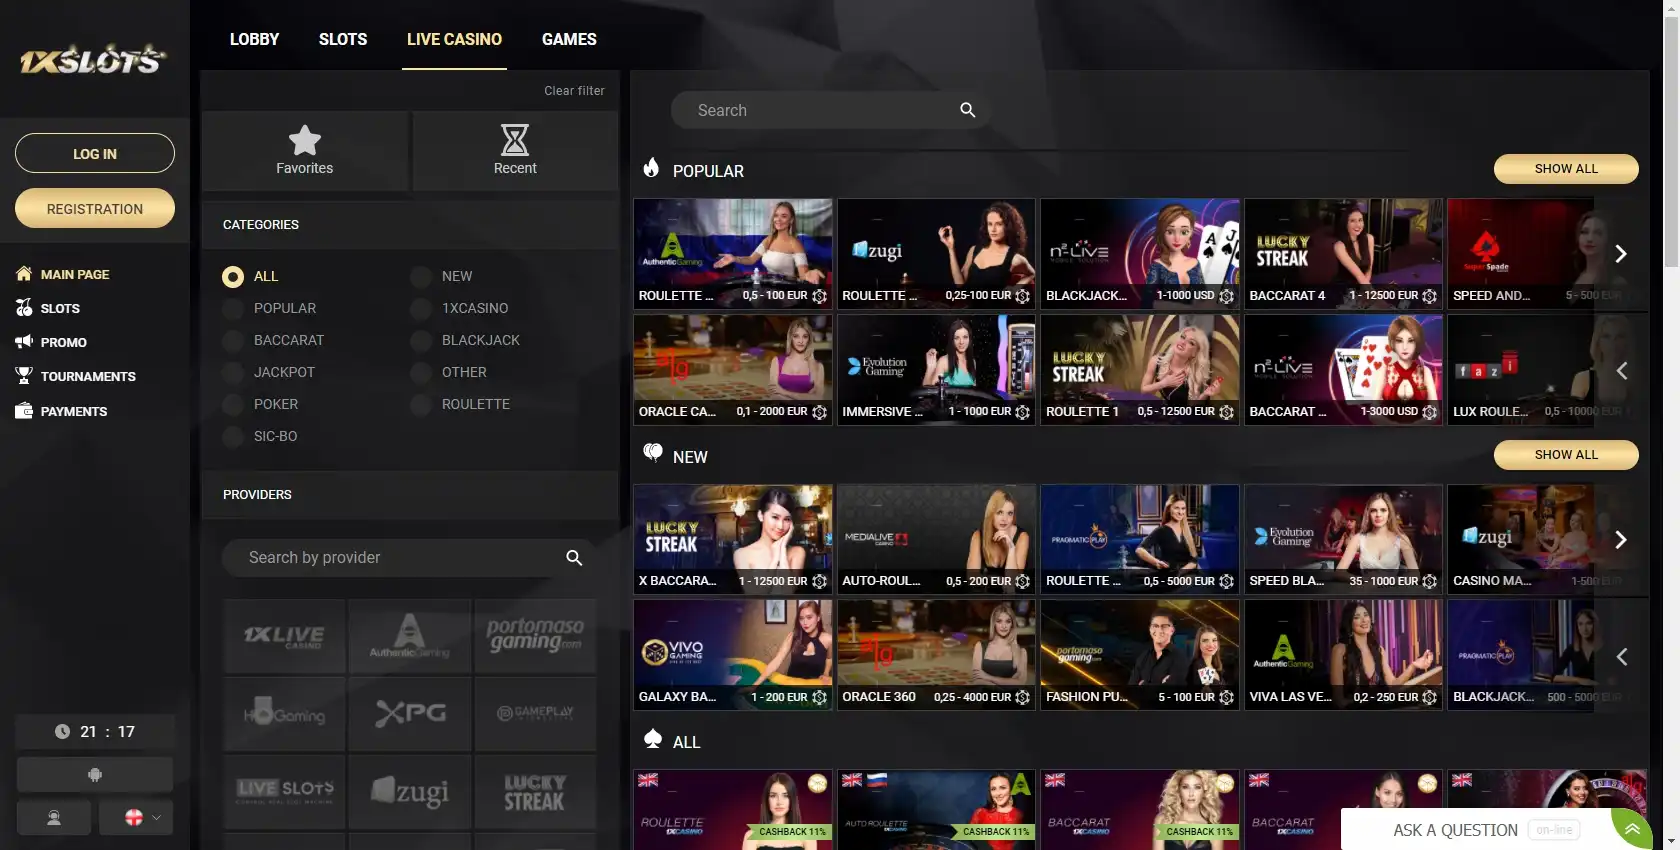Image resolution: width=1680 pixels, height=850 pixels.
Task: Select the OTHER category radio button
Action: [x=421, y=373]
